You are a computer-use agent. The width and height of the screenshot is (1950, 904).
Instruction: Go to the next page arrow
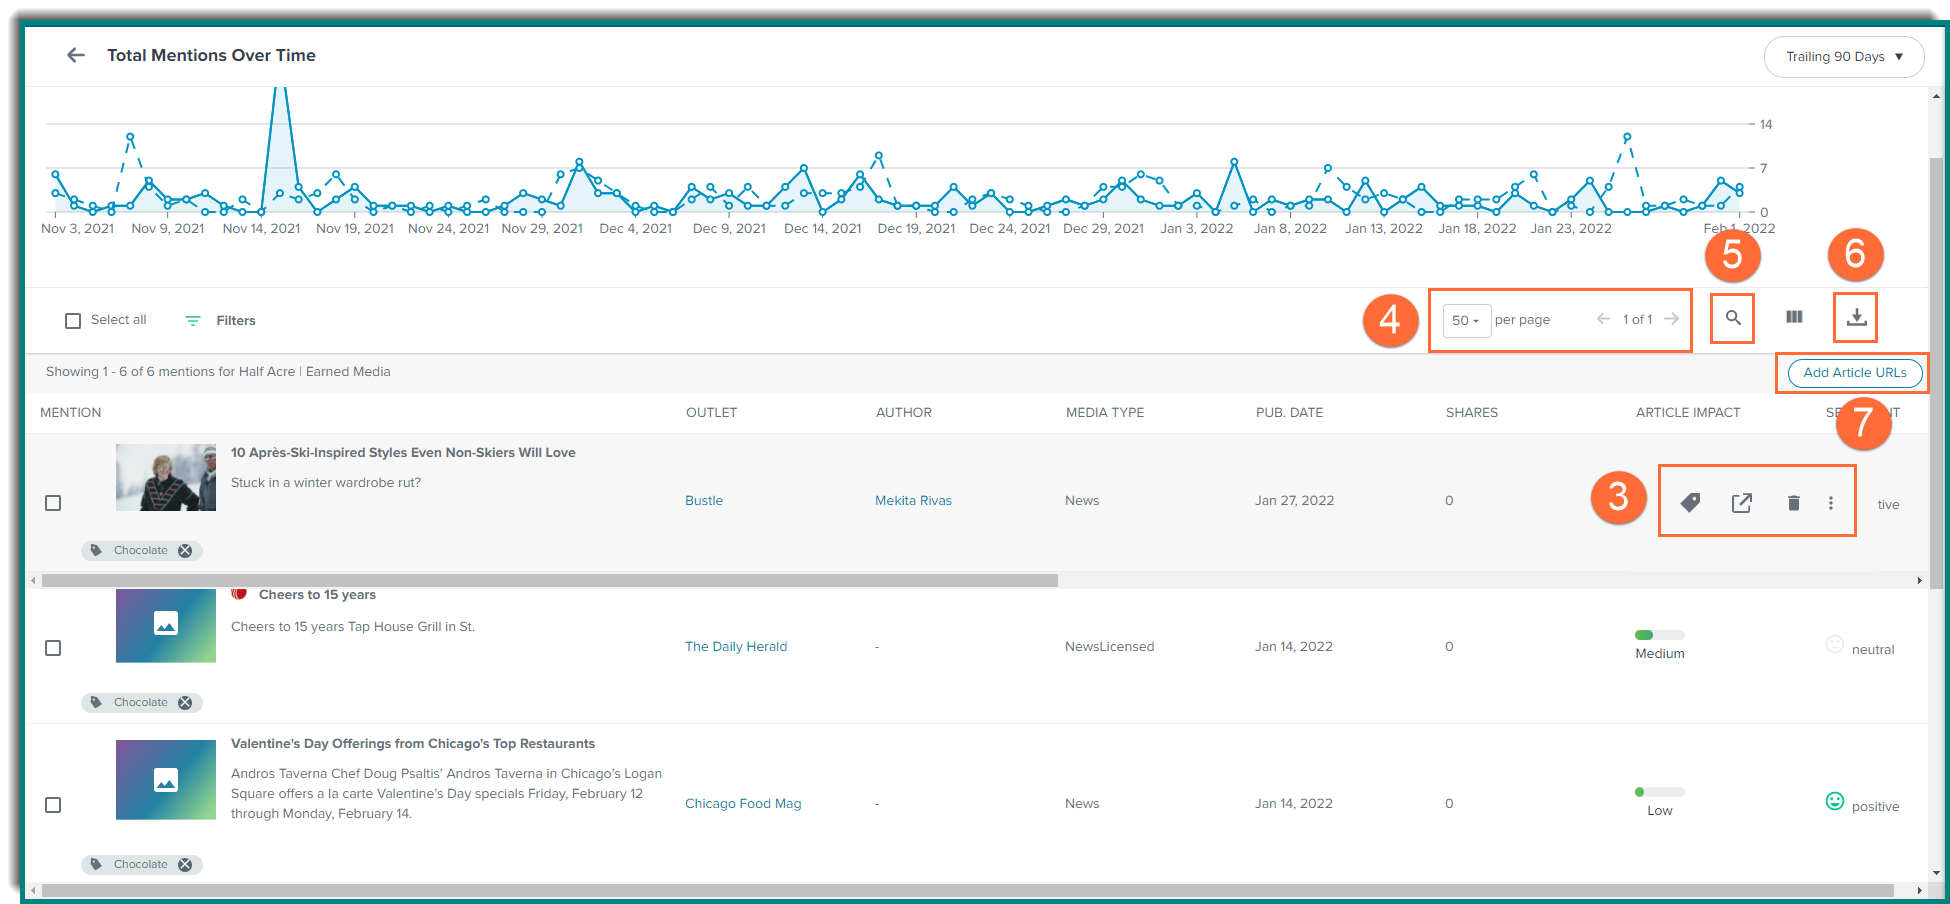tap(1671, 319)
